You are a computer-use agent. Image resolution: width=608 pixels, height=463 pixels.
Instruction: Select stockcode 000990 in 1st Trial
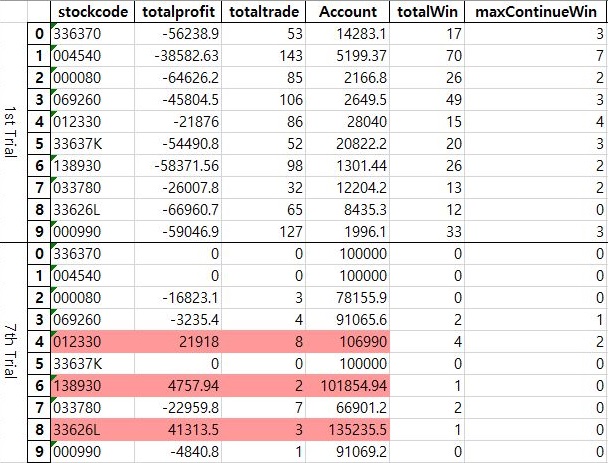pos(92,232)
